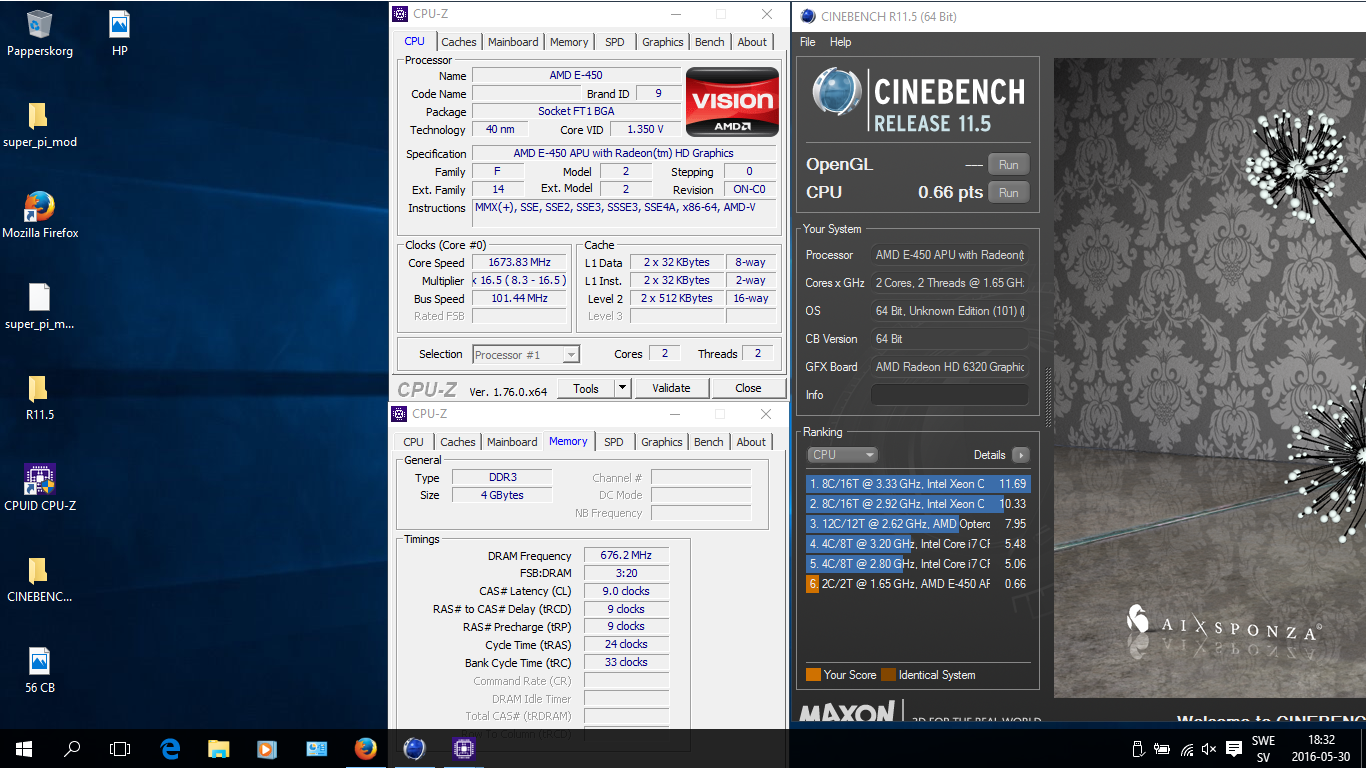The image size is (1366, 768).
Task: Launch Microsoft Edge from taskbar
Action: (170, 748)
